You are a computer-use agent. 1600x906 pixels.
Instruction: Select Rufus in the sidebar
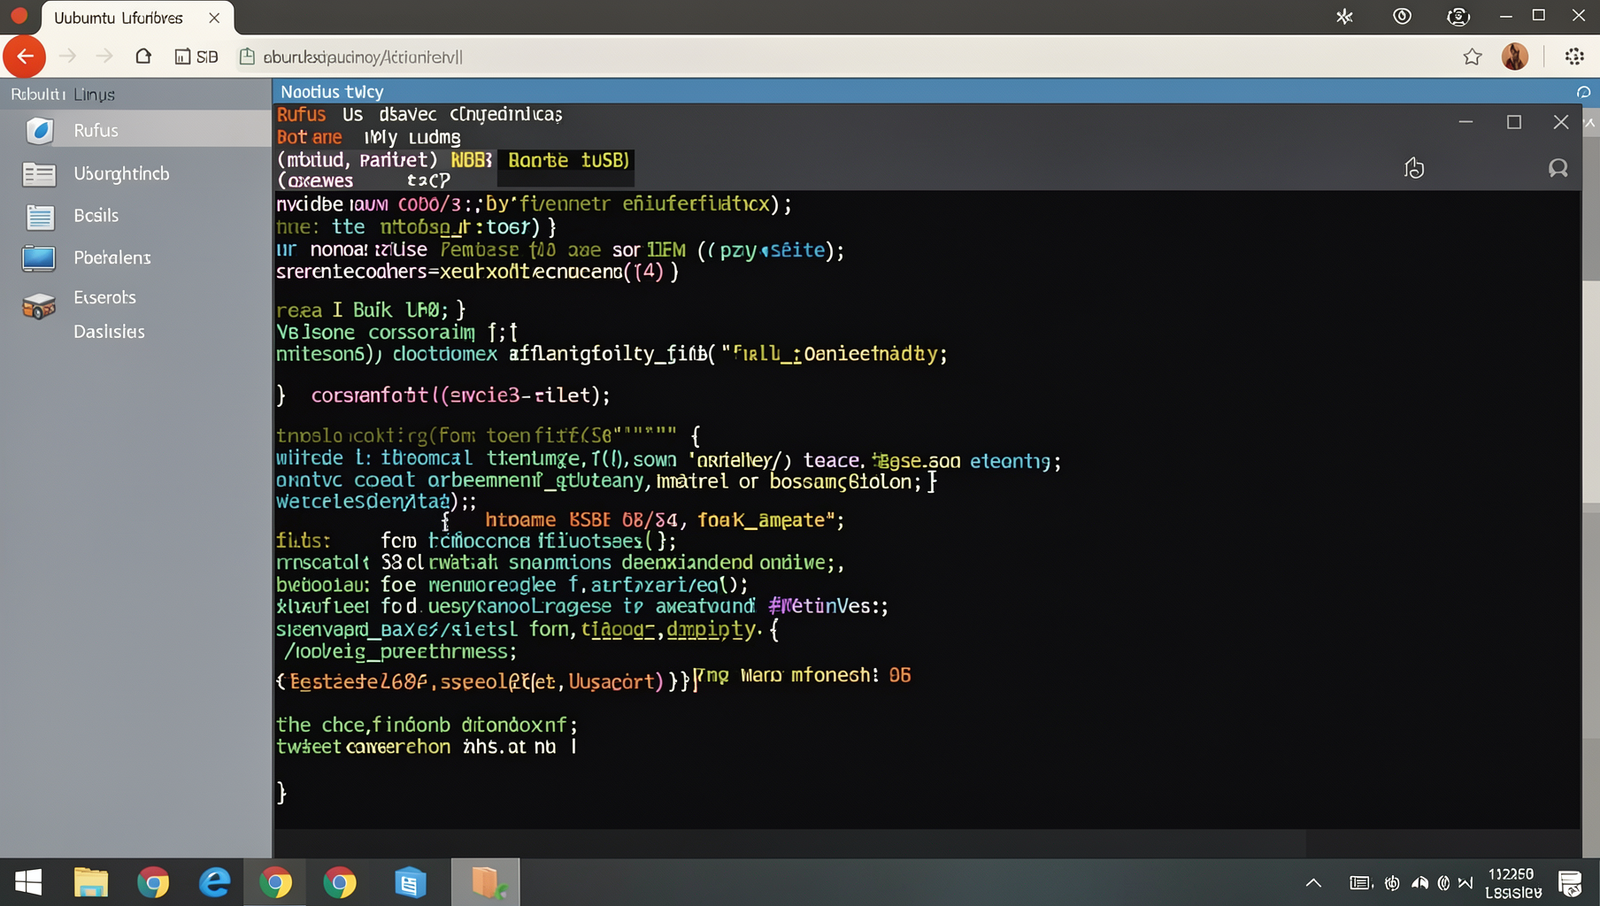(x=136, y=130)
